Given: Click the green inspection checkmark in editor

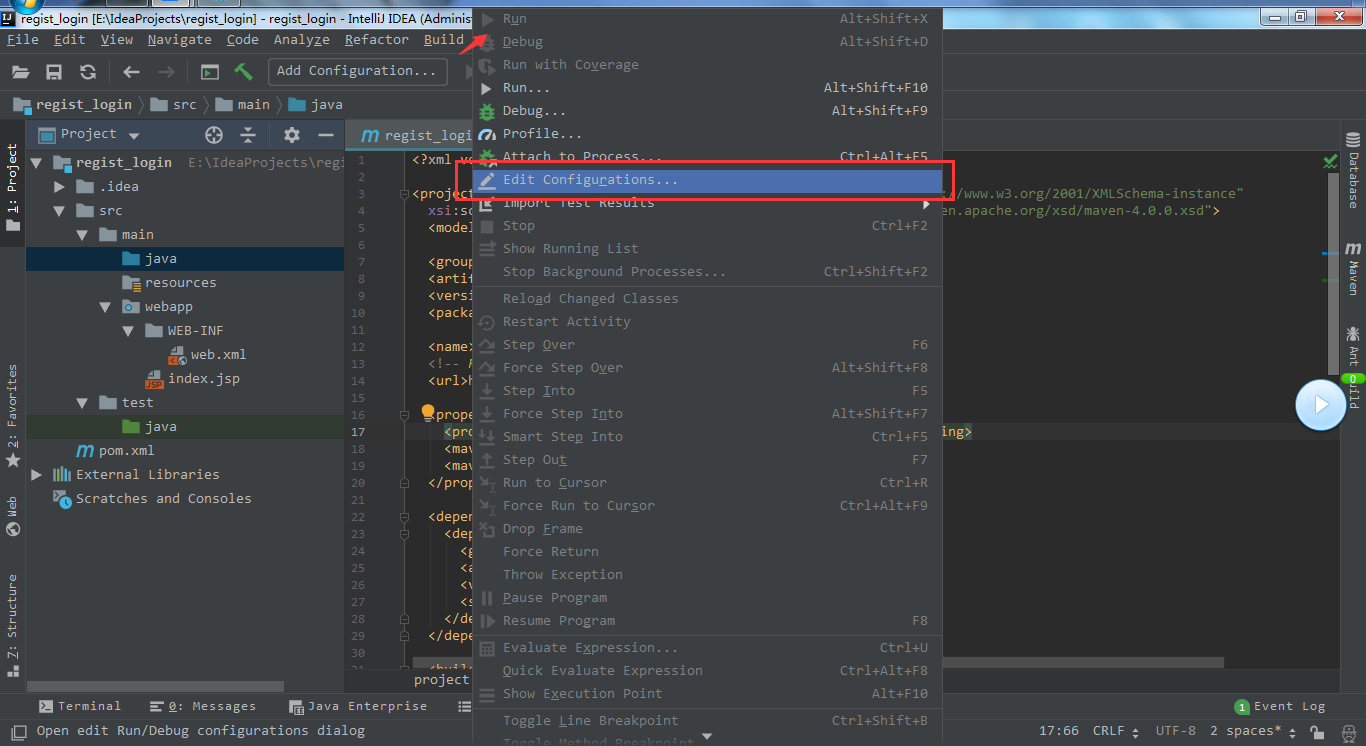Looking at the screenshot, I should 1330,161.
